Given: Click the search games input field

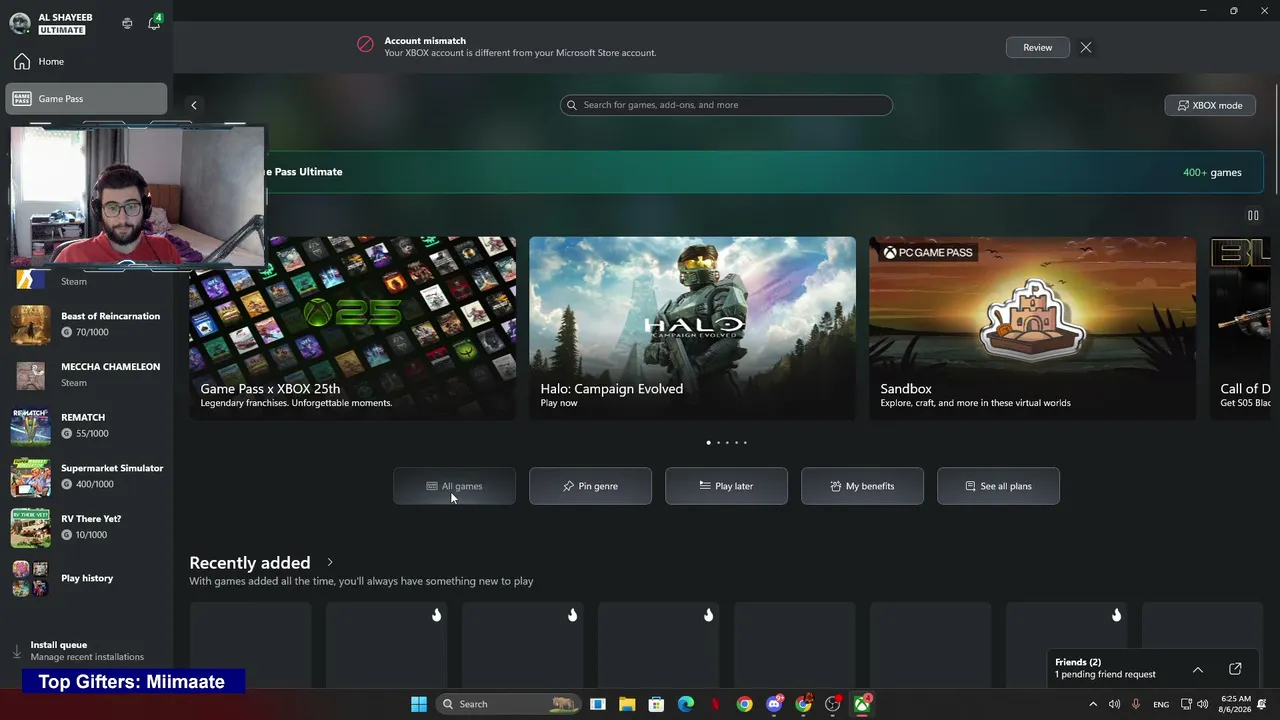Looking at the screenshot, I should [726, 105].
